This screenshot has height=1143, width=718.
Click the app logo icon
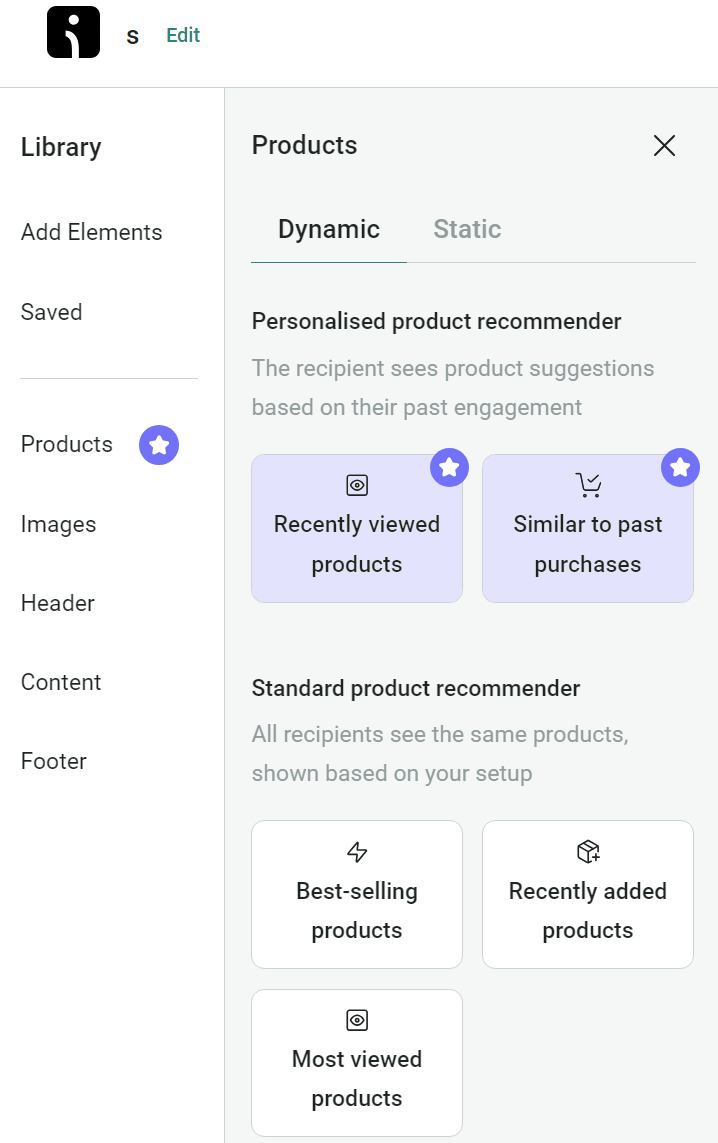coord(73,32)
